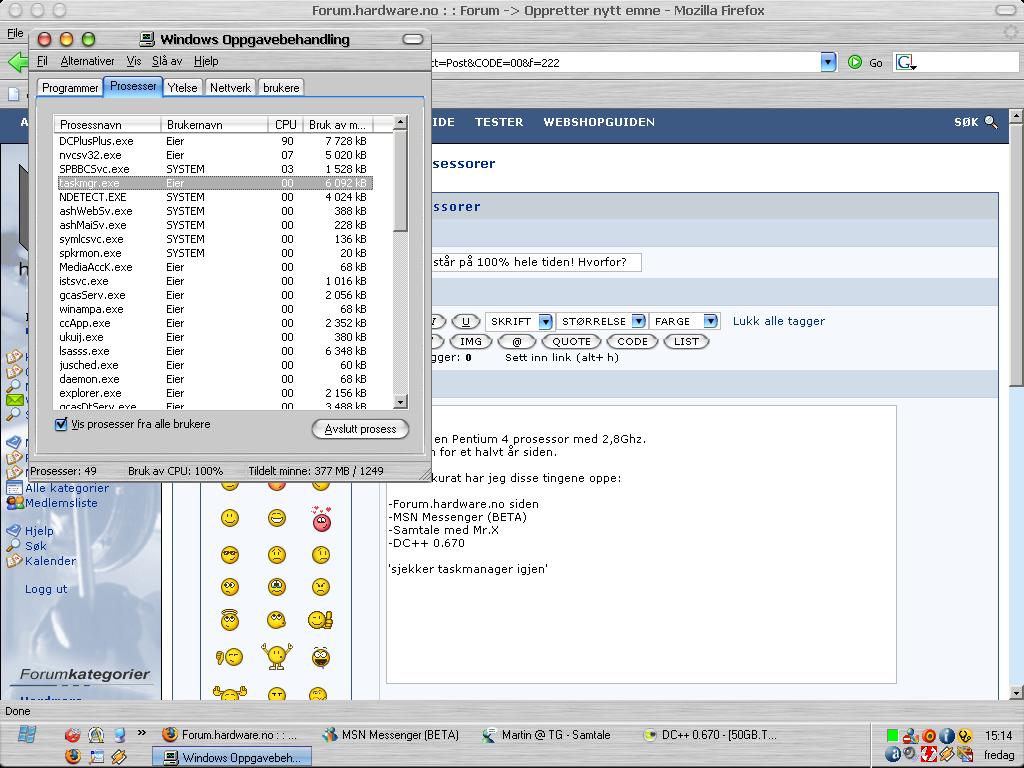Switch to the Ytelse tab
Screen dimensions: 1024x768
coord(182,88)
